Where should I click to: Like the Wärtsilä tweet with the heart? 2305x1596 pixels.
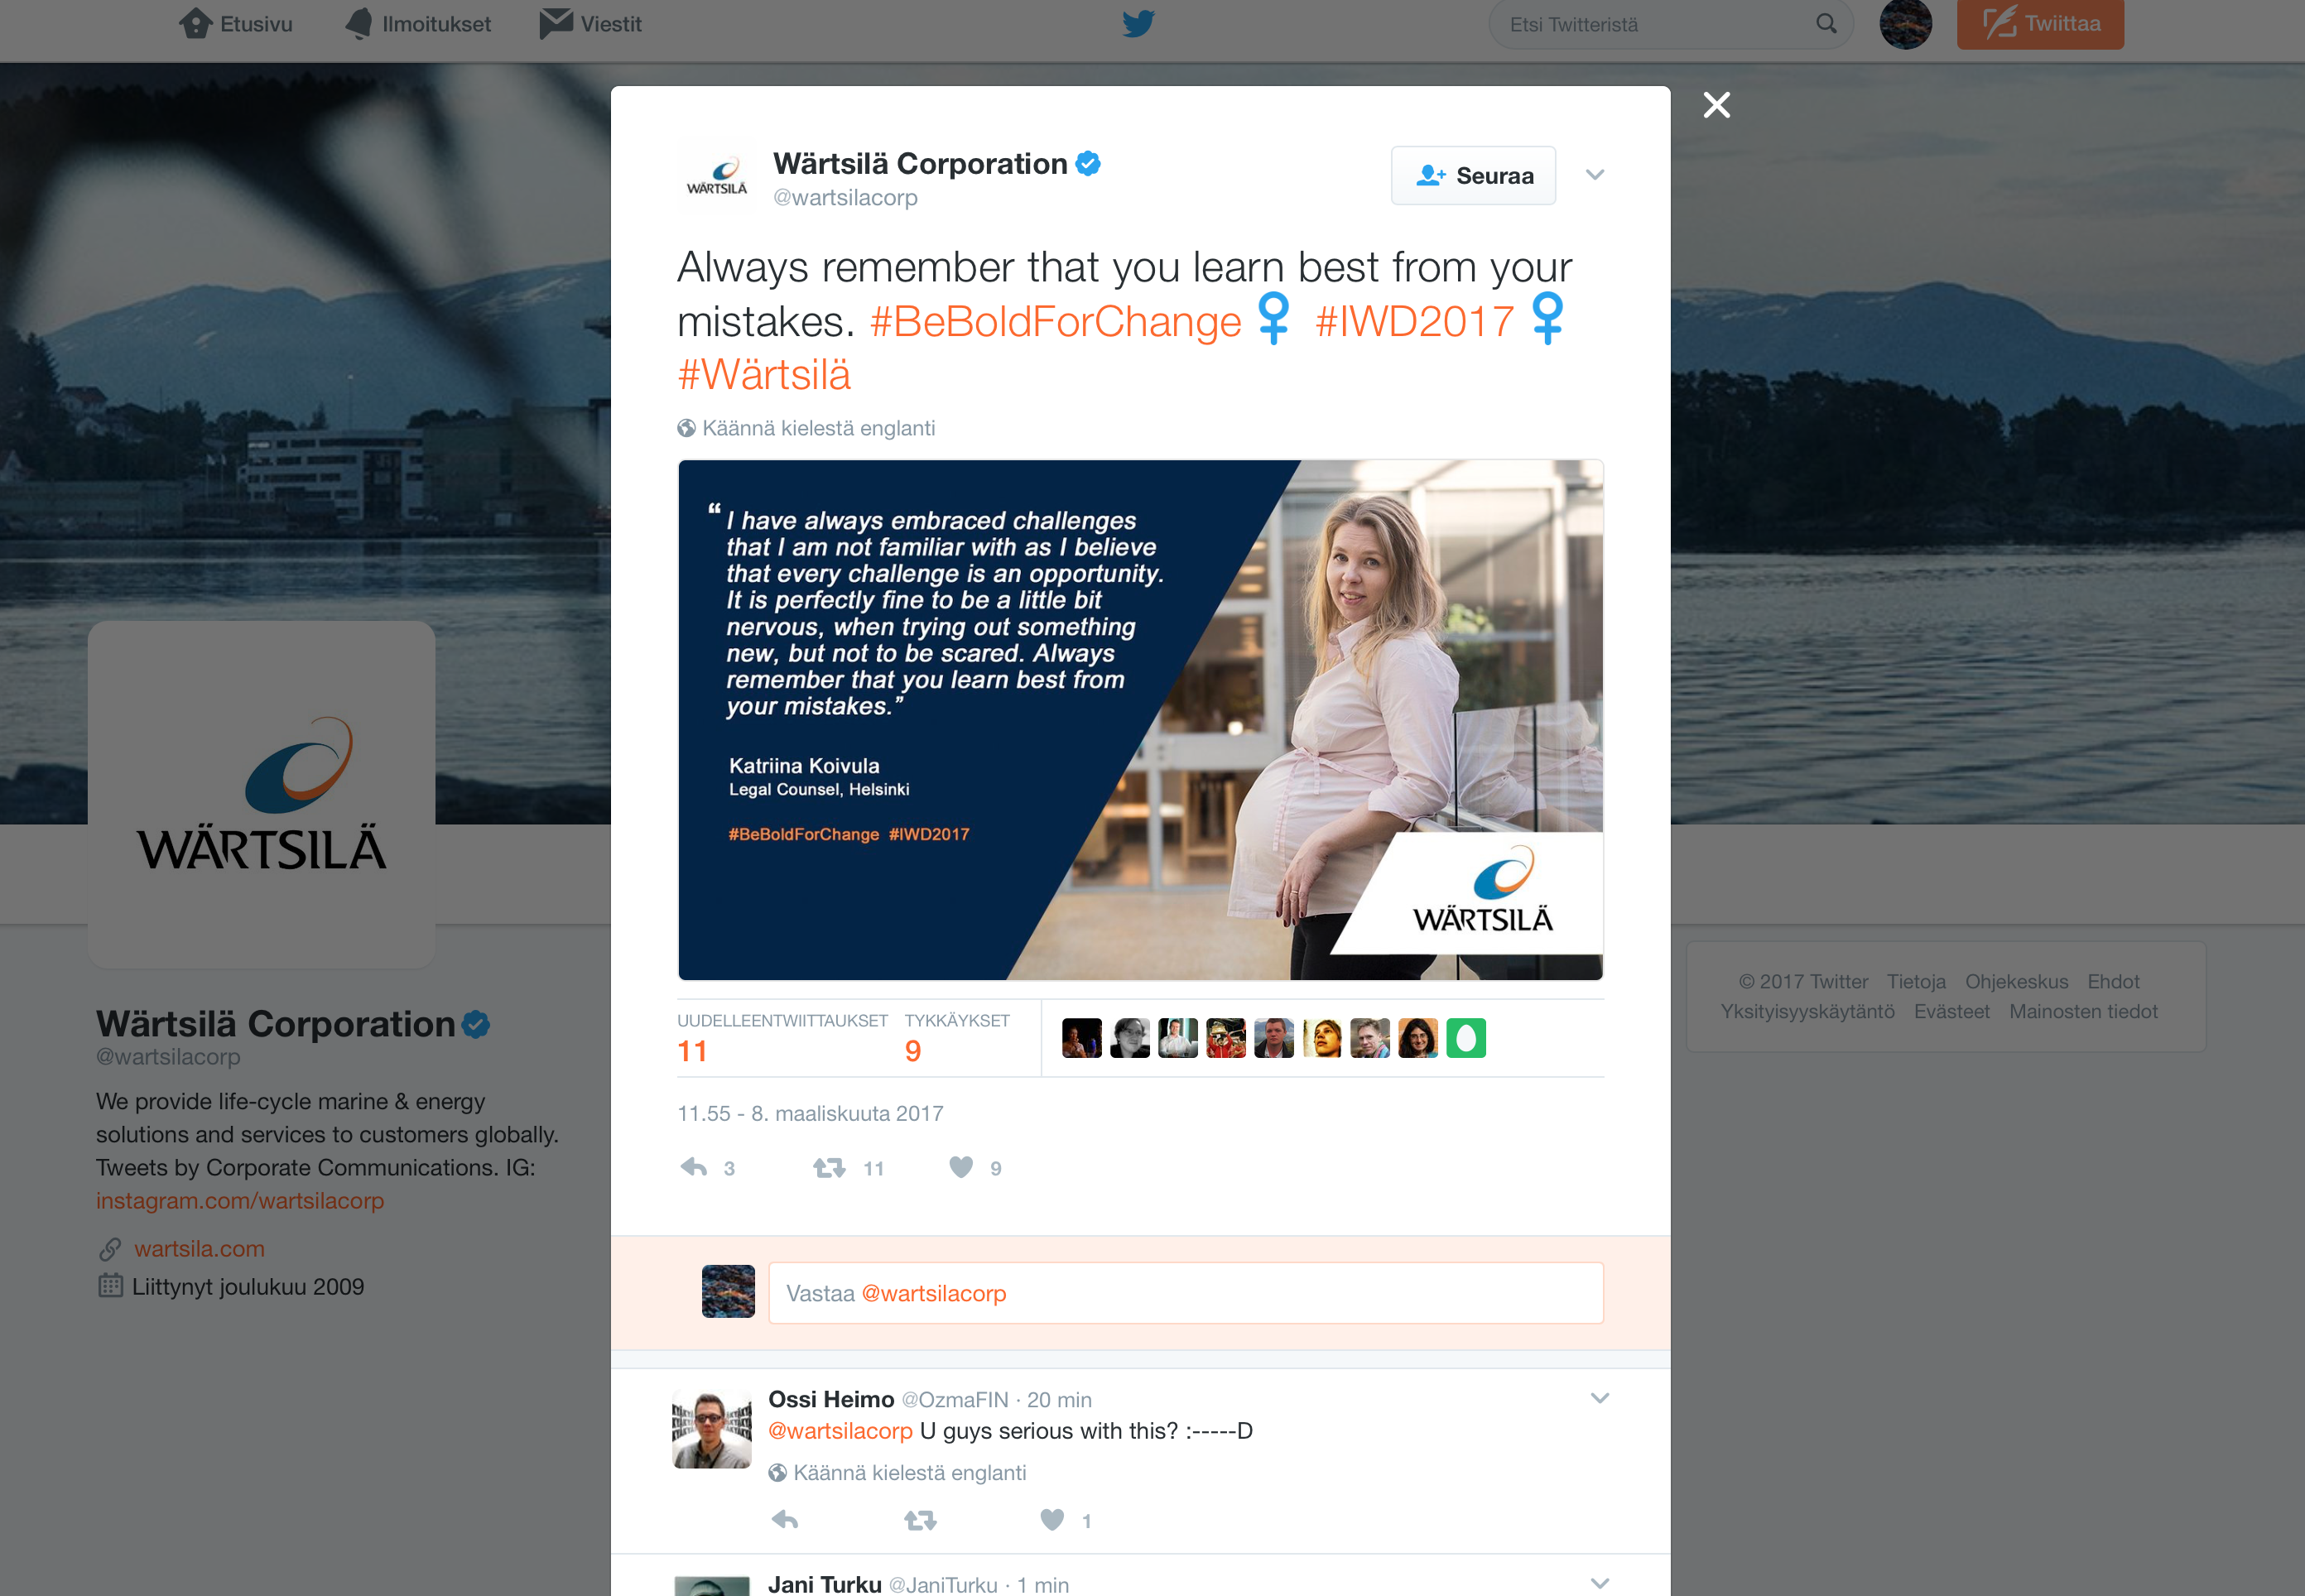point(961,1167)
